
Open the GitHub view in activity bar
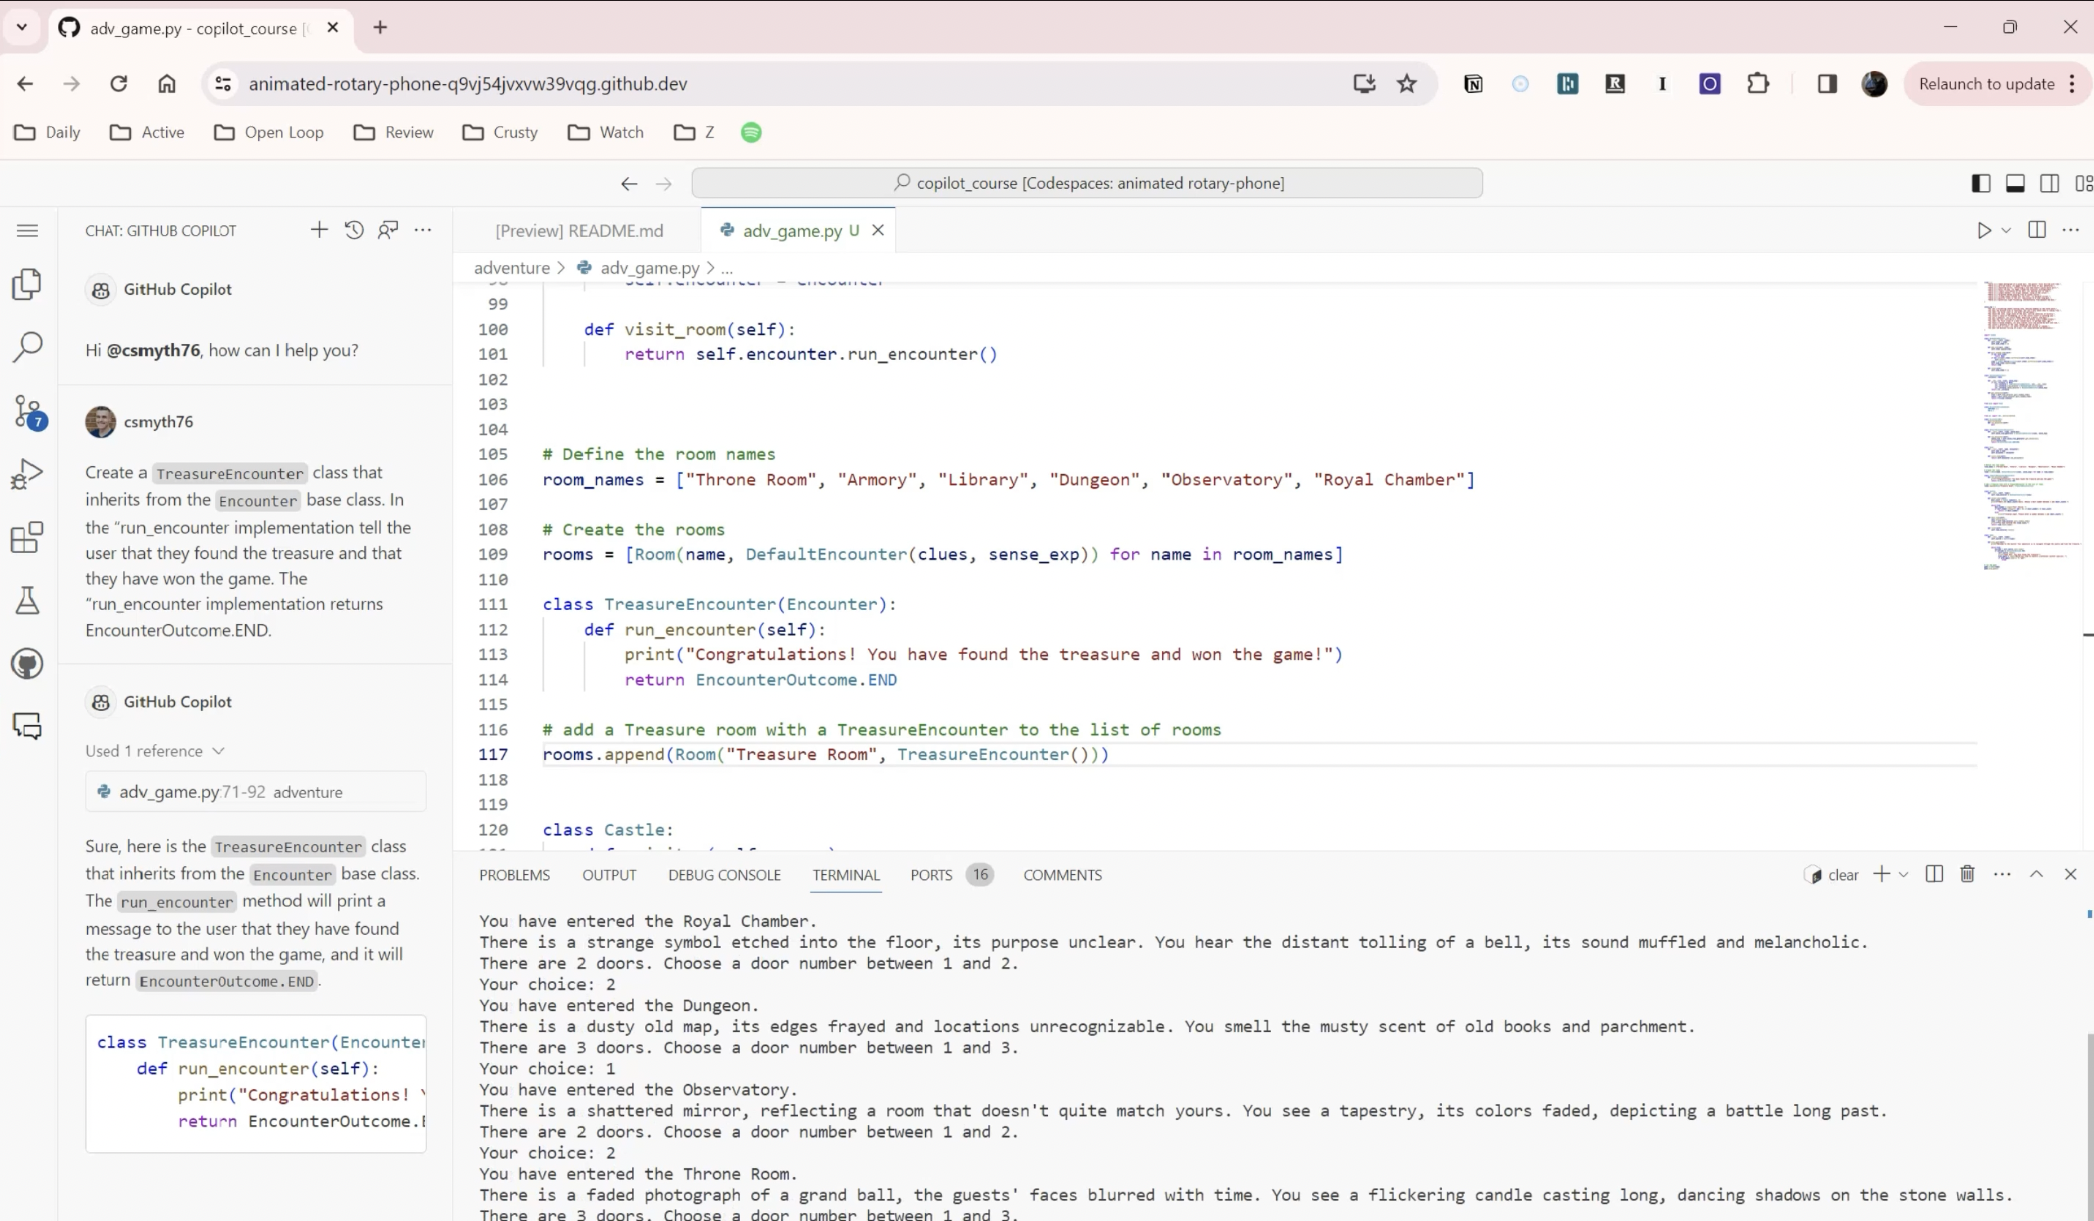tap(27, 664)
